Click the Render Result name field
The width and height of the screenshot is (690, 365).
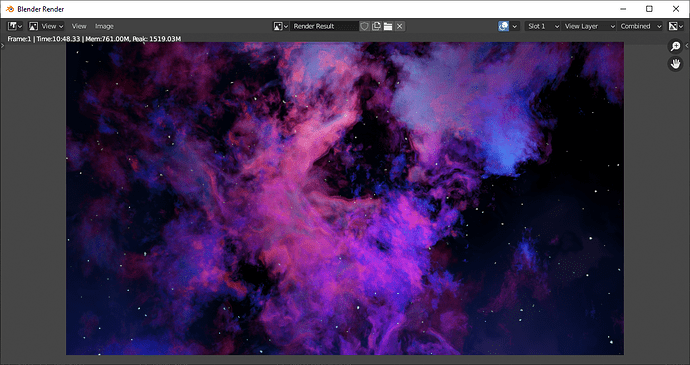click(325, 26)
